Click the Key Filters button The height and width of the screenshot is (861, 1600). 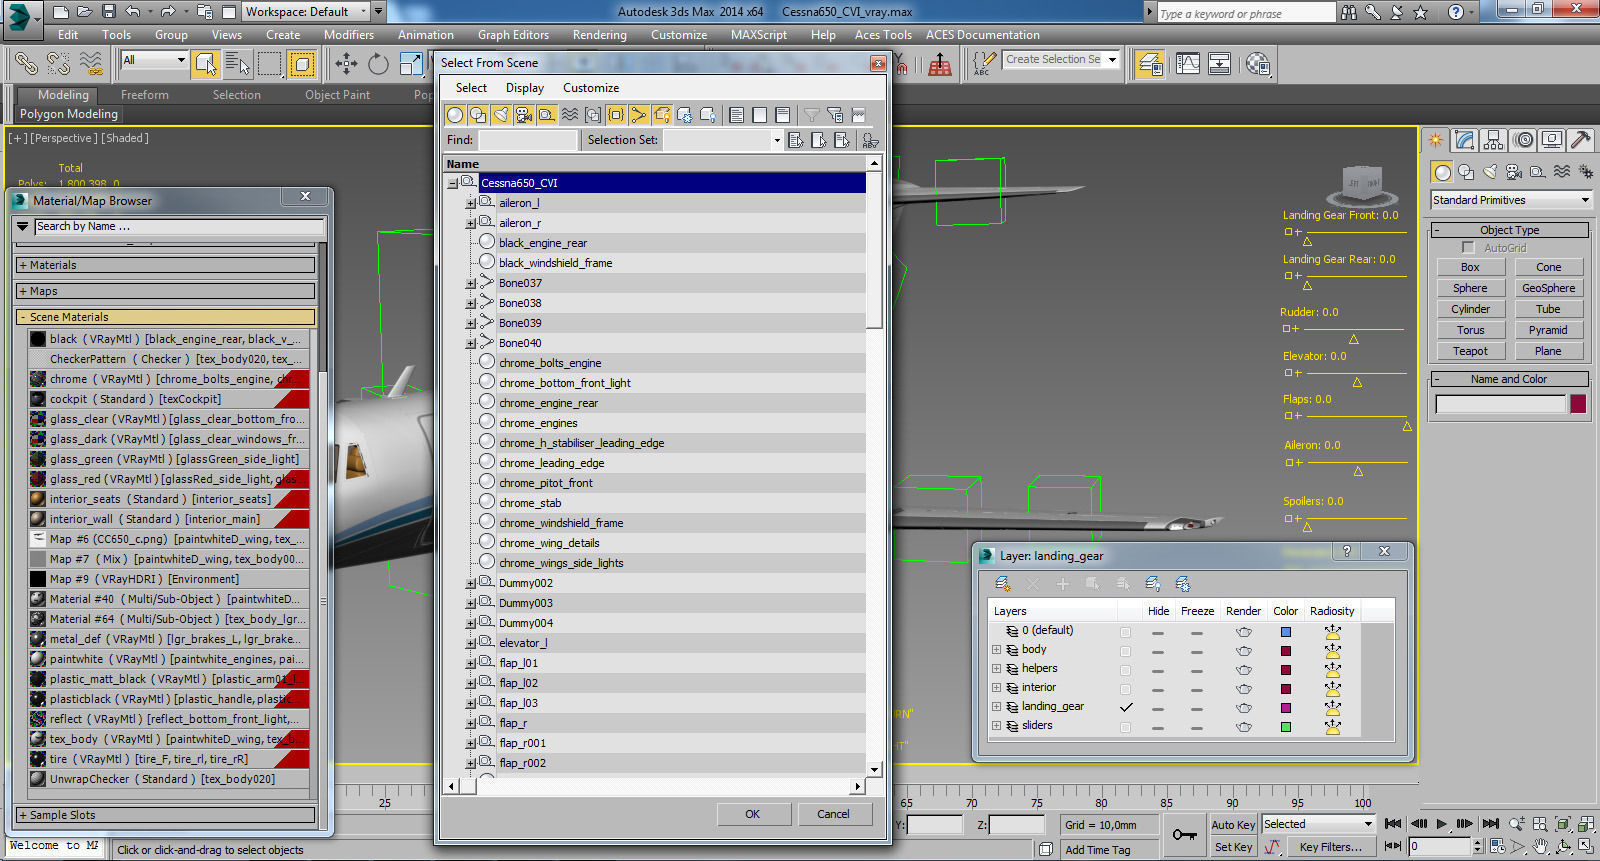tap(1330, 847)
